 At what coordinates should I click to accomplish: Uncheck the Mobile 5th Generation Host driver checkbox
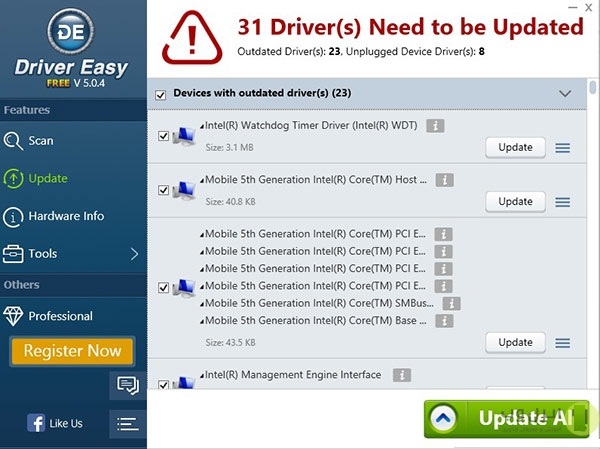(x=163, y=190)
